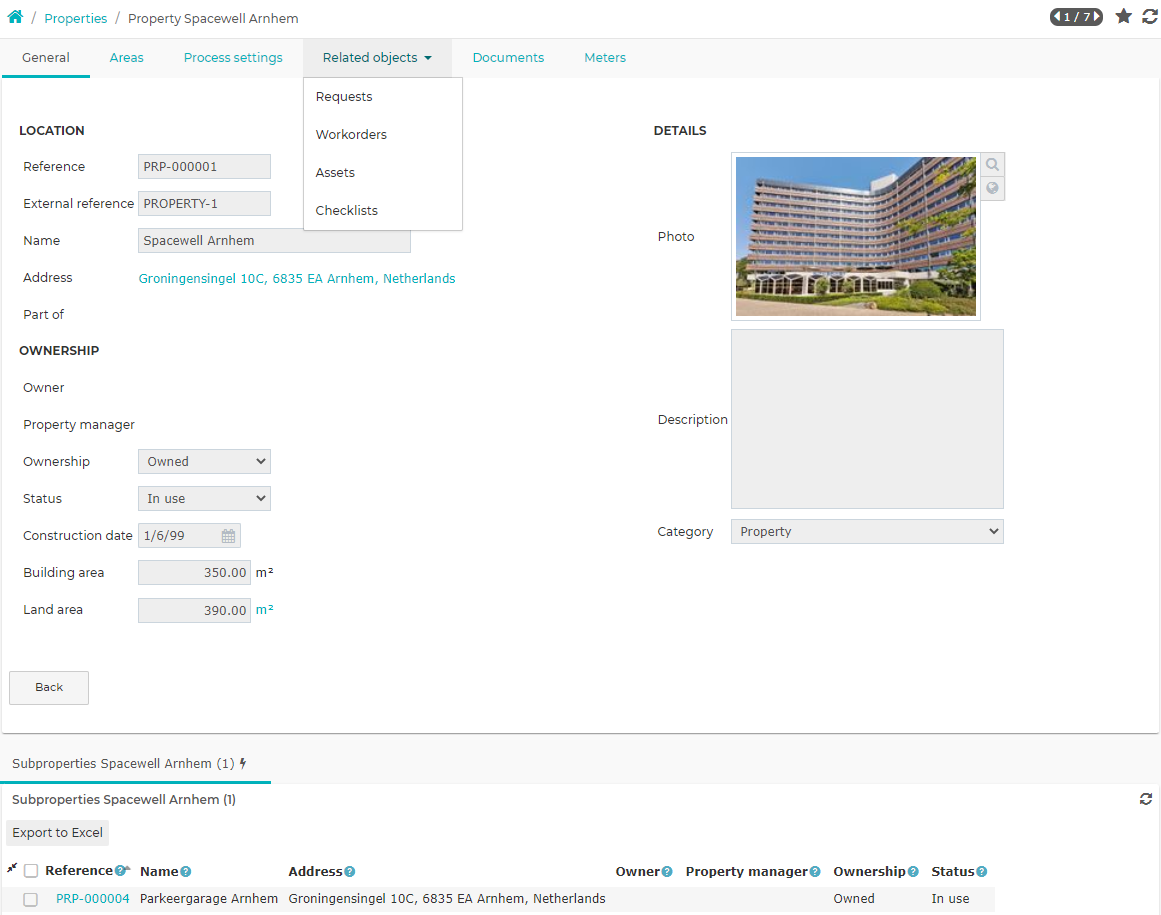The width and height of the screenshot is (1161, 915).
Task: Click the Name field Spacewell Arnhem
Action: point(274,241)
